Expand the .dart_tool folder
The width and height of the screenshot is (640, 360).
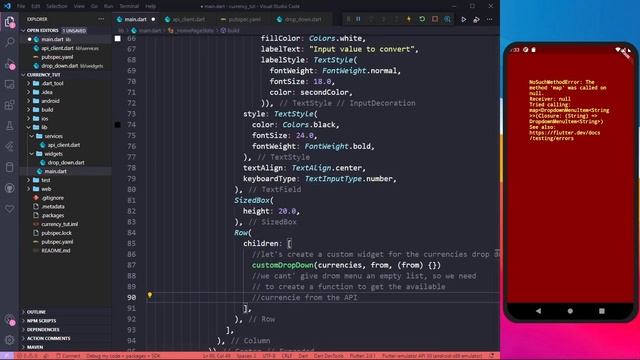click(52, 83)
